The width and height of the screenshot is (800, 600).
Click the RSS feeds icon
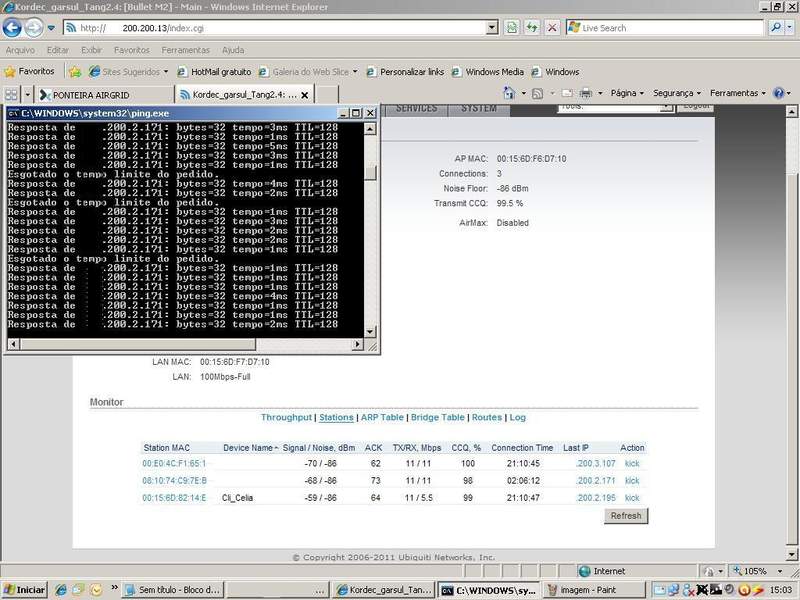click(537, 93)
